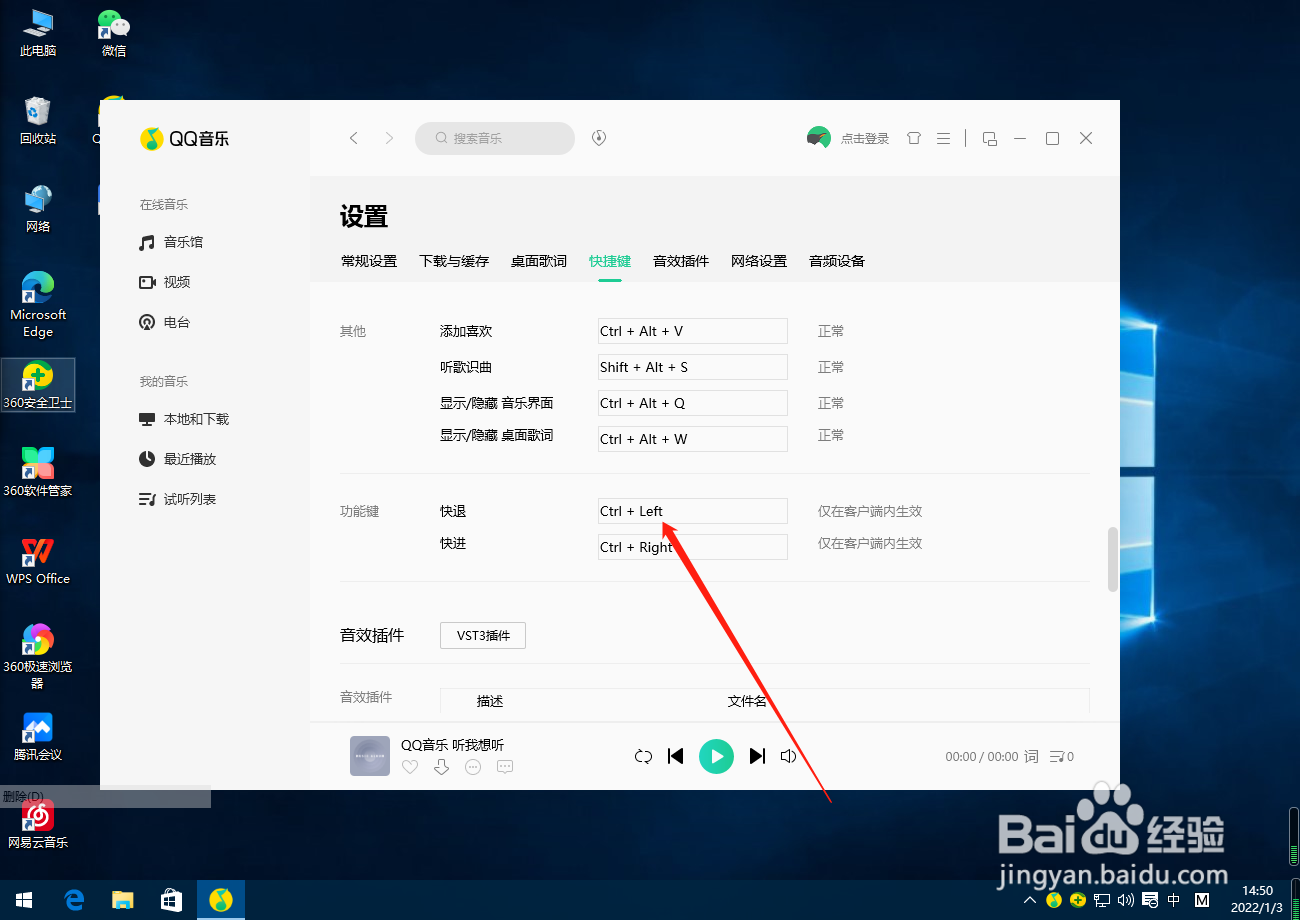Open the play queue icon
The width and height of the screenshot is (1300, 920).
[x=1061, y=757]
